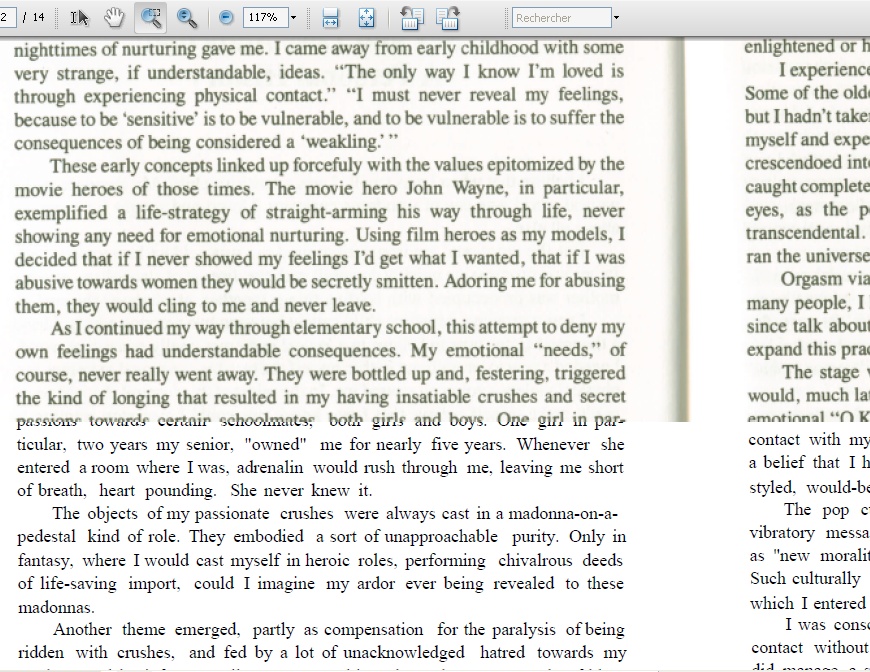This screenshot has height=672, width=870.
Task: Click the fit full page icon
Action: pyautogui.click(x=366, y=18)
